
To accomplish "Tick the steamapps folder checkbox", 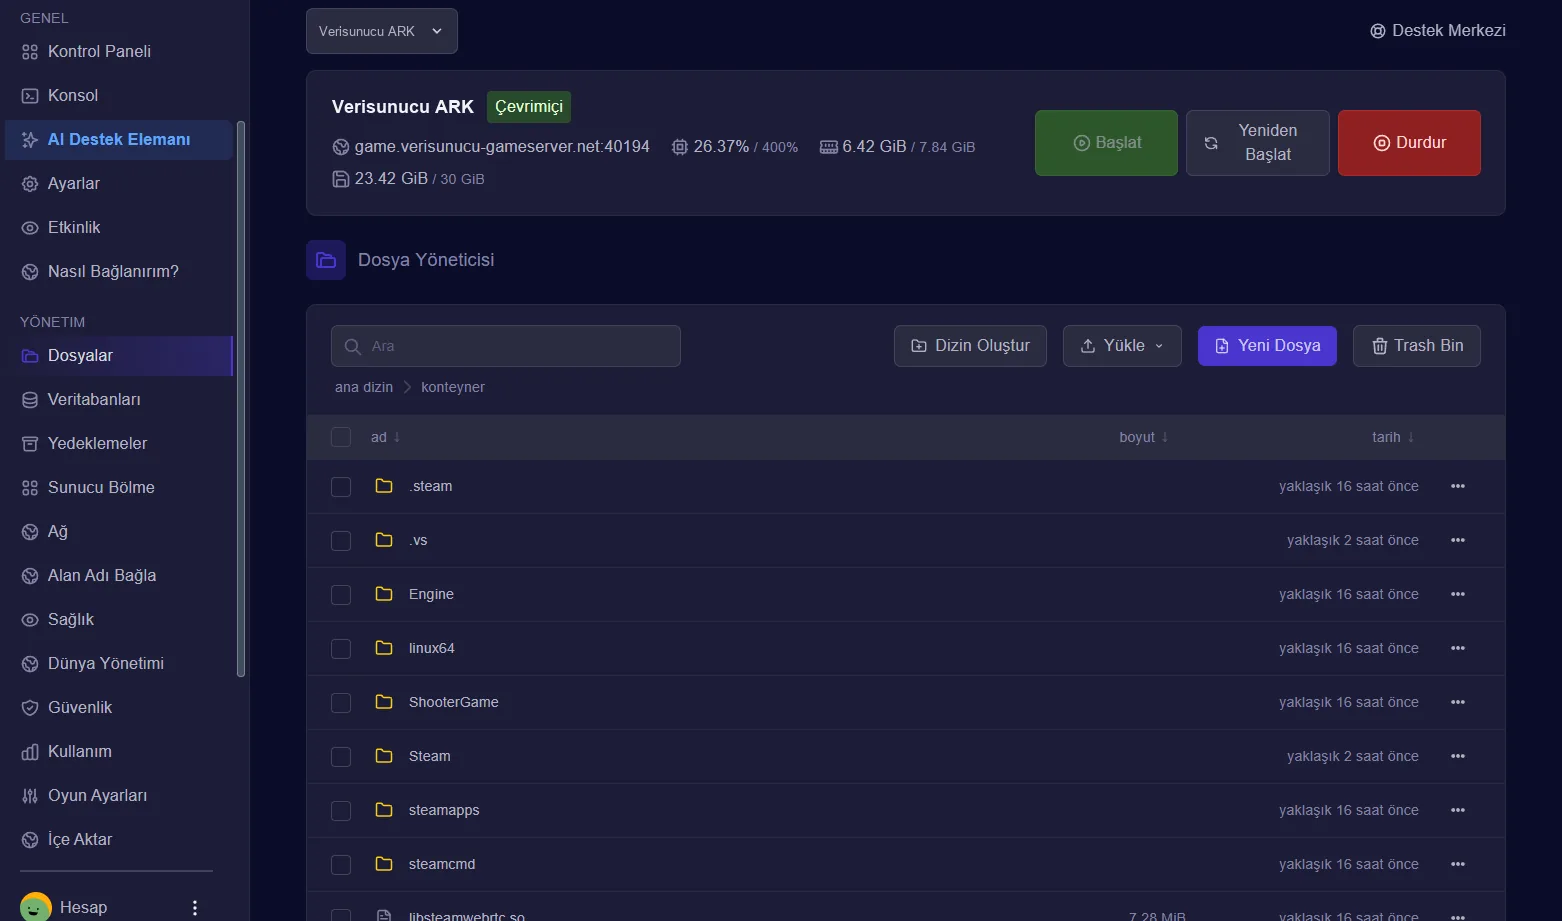I will pos(341,810).
